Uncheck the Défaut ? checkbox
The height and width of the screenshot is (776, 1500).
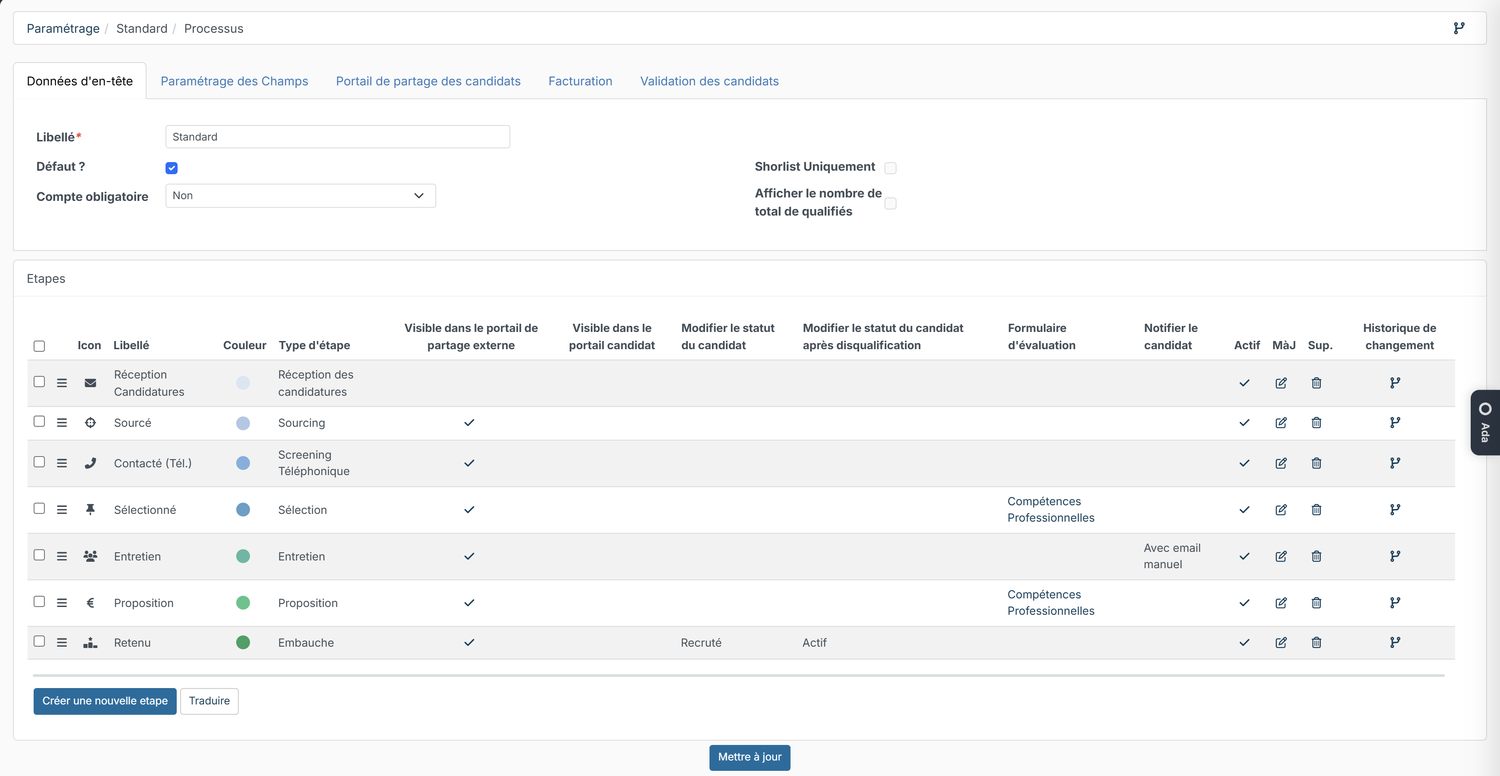(172, 168)
